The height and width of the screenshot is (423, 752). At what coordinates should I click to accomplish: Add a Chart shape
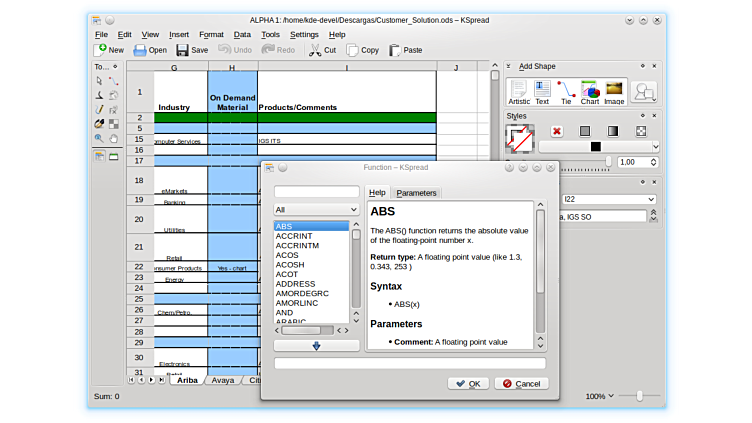590,92
